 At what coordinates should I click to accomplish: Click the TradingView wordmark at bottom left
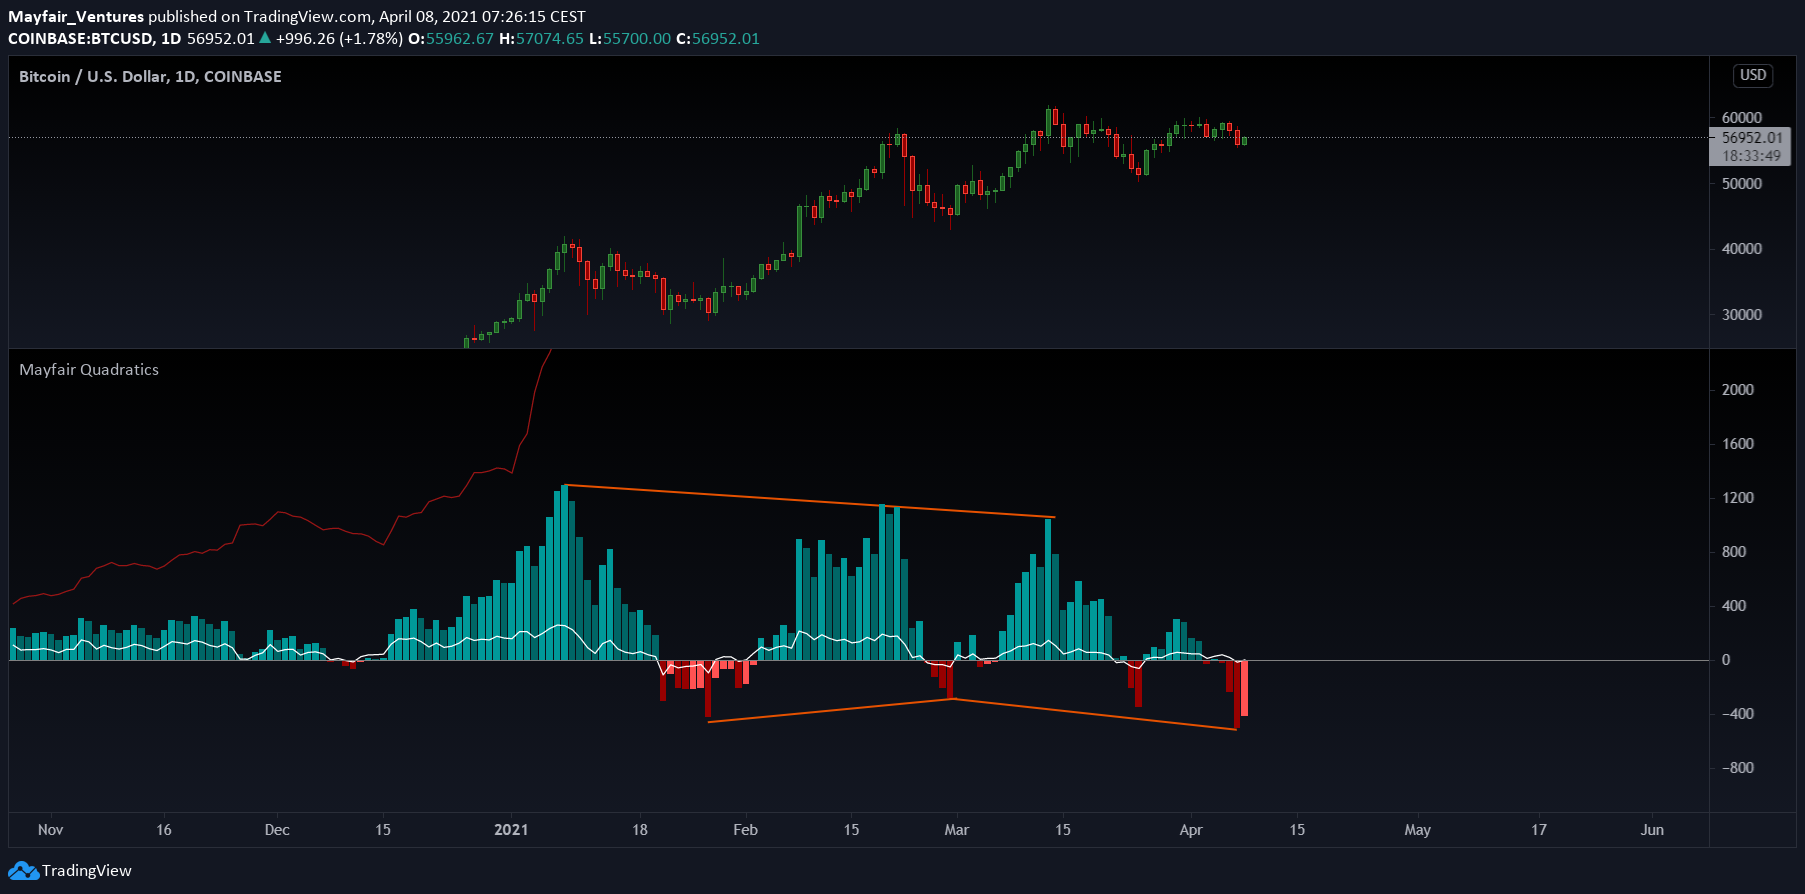click(x=86, y=871)
